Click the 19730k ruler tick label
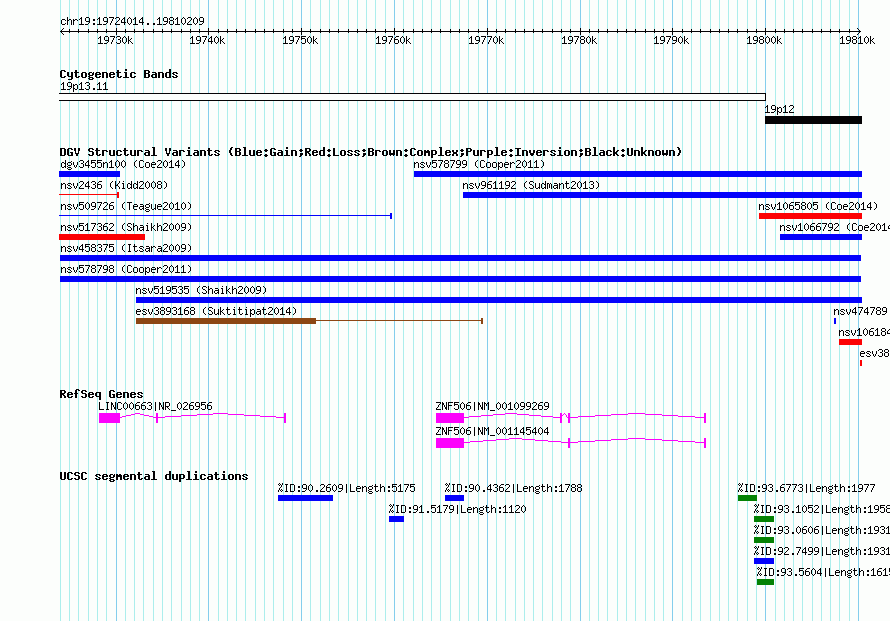Image resolution: width=890 pixels, height=621 pixels. (115, 41)
